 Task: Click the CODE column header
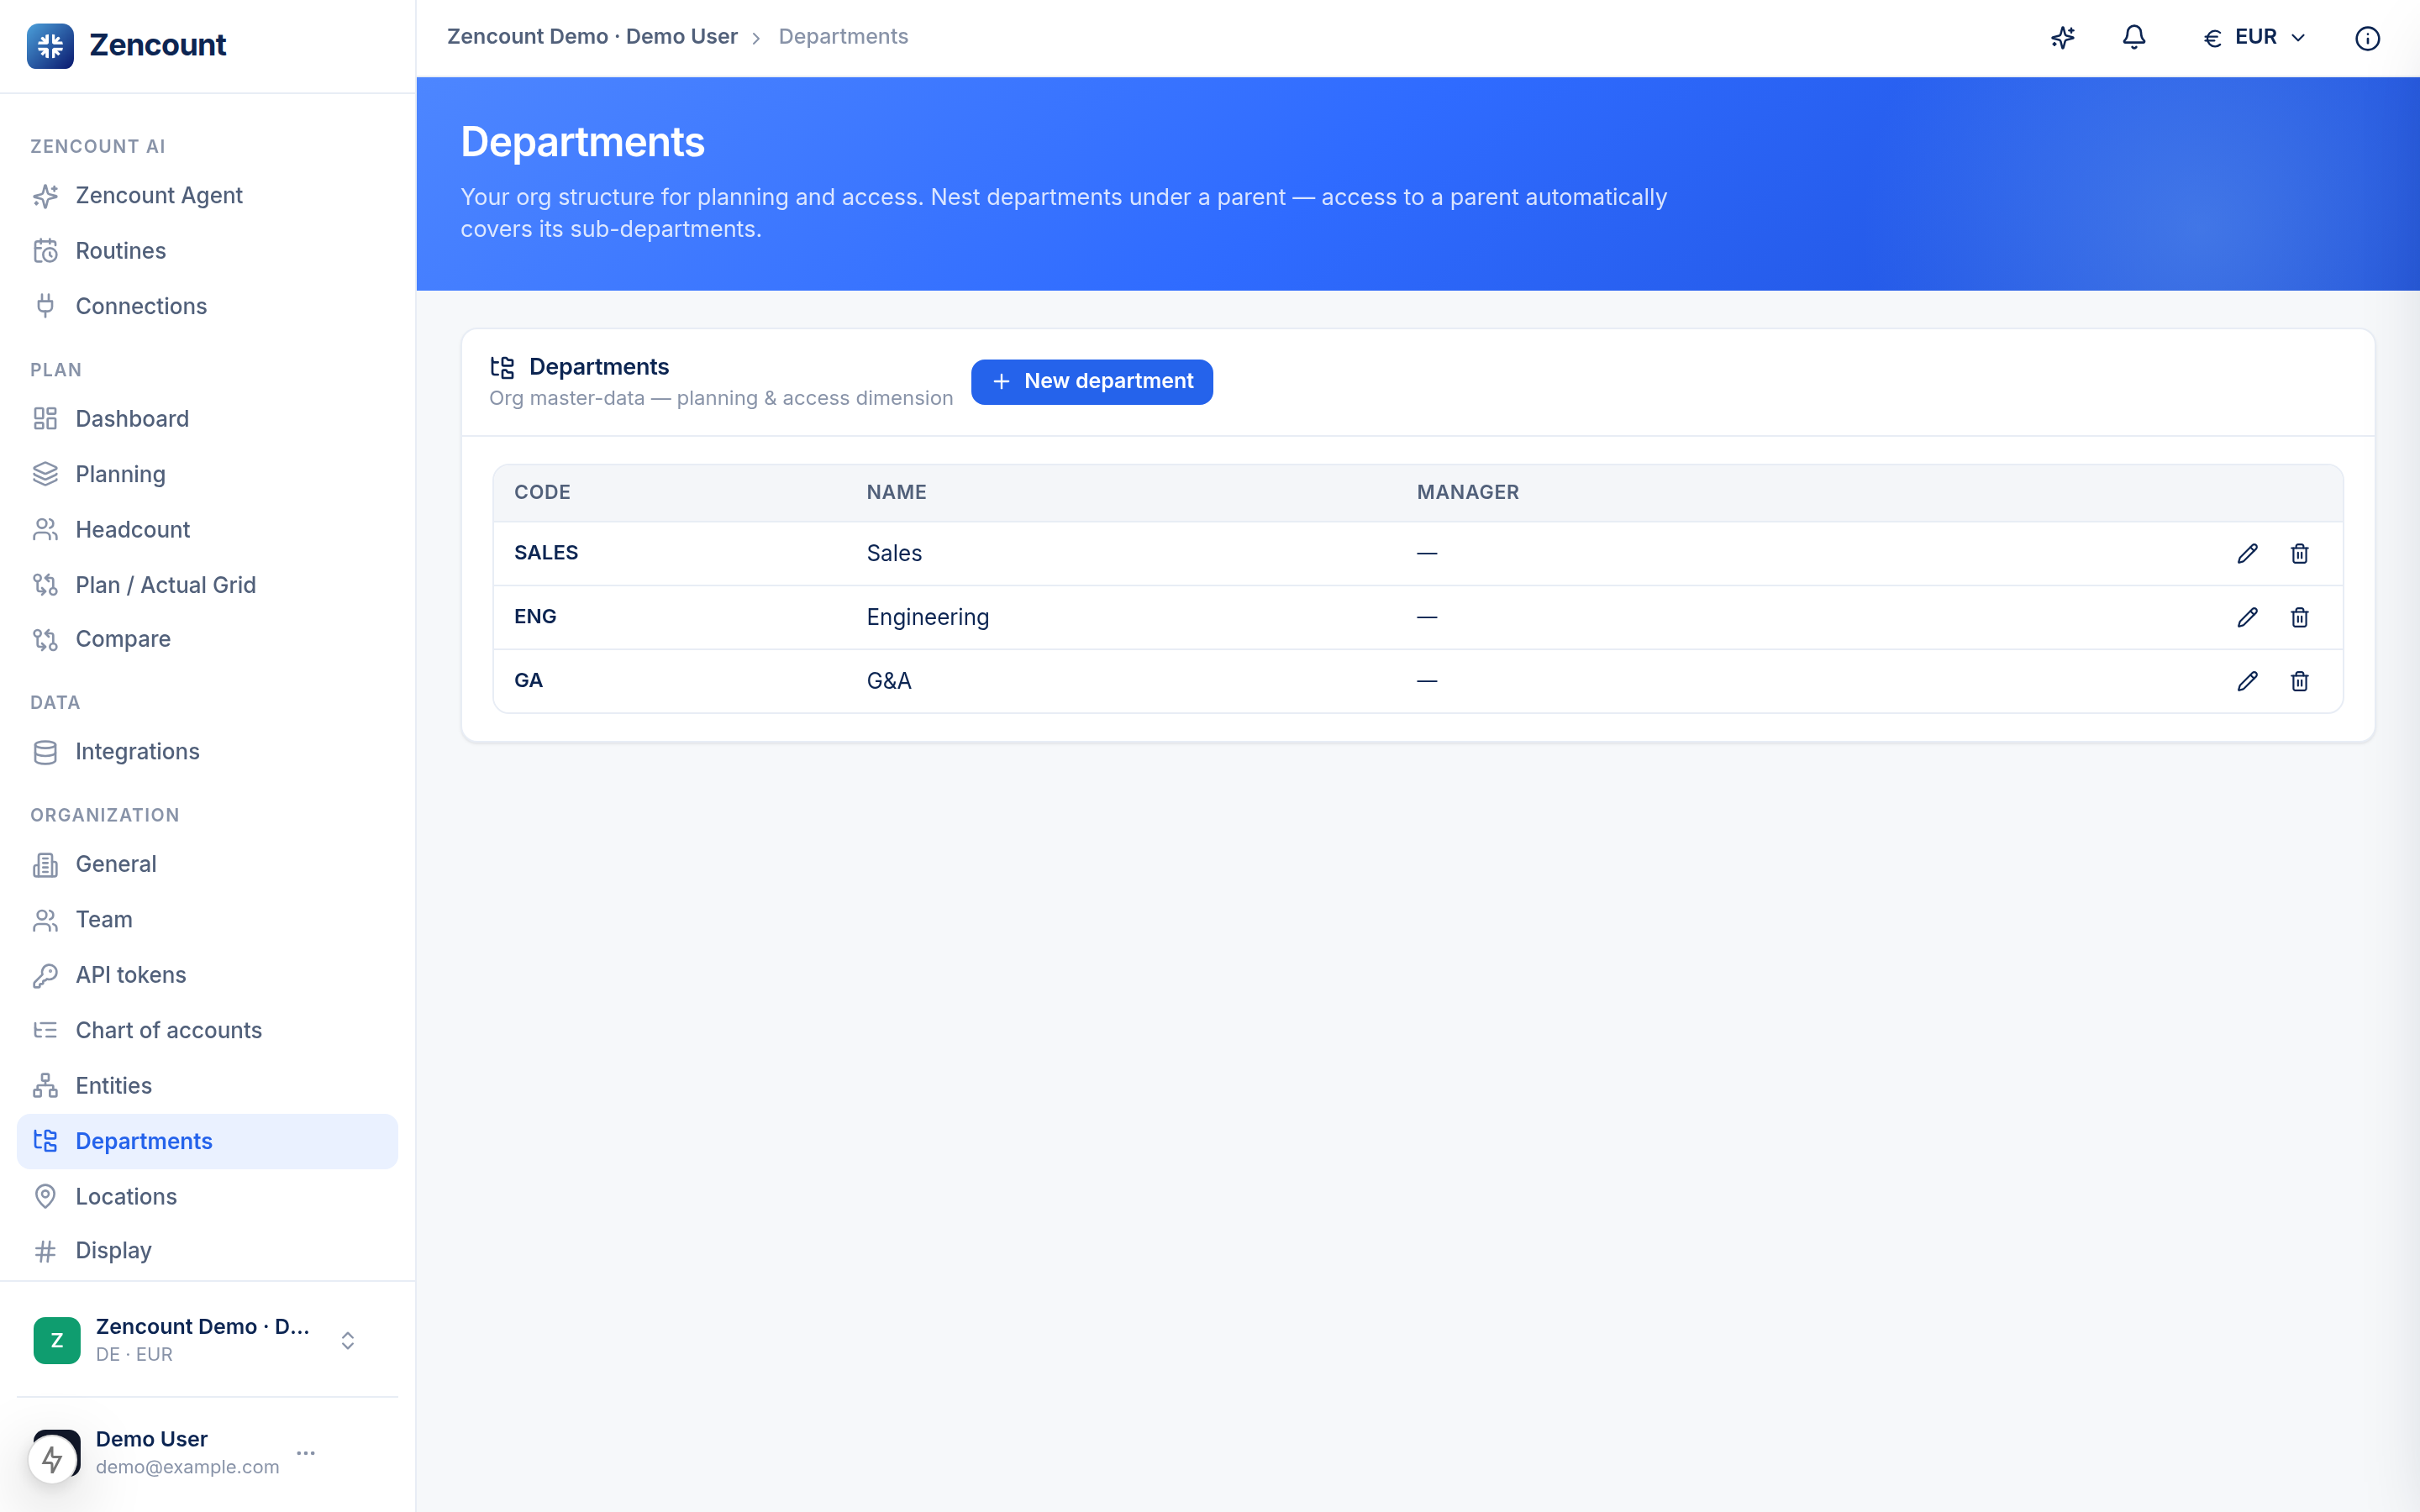542,492
